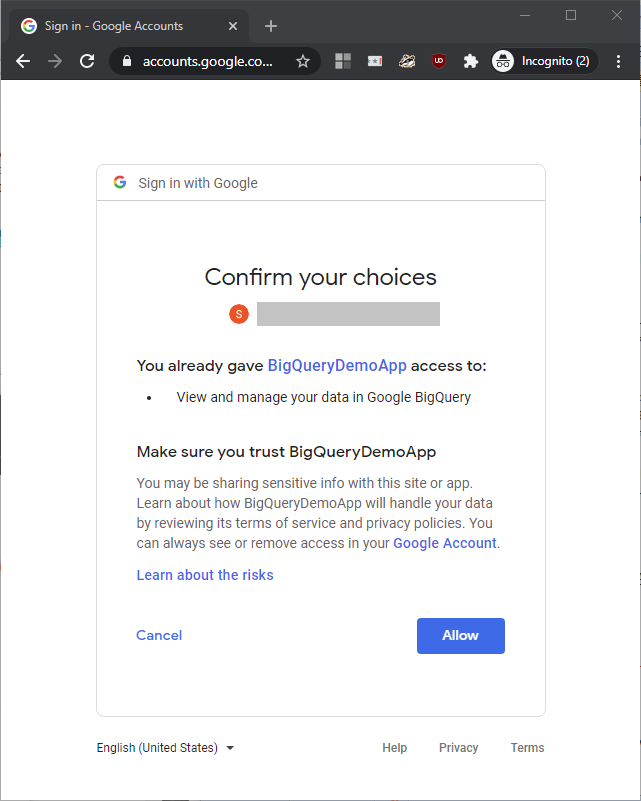Image resolution: width=641 pixels, height=801 pixels.
Task: Open the Help footer link
Action: [394, 748]
